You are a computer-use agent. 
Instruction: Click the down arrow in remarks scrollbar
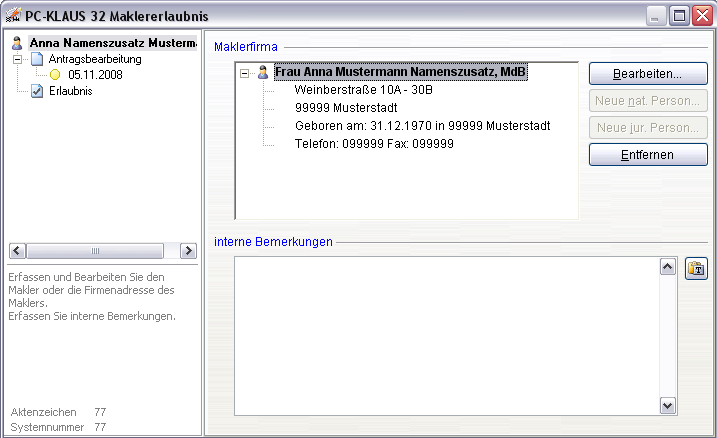pos(668,405)
